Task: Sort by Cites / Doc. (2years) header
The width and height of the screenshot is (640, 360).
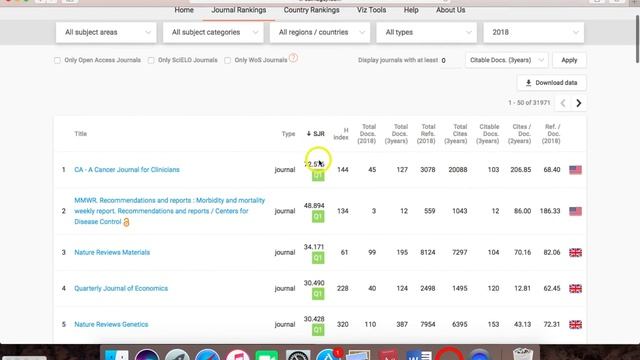Action: [x=520, y=134]
